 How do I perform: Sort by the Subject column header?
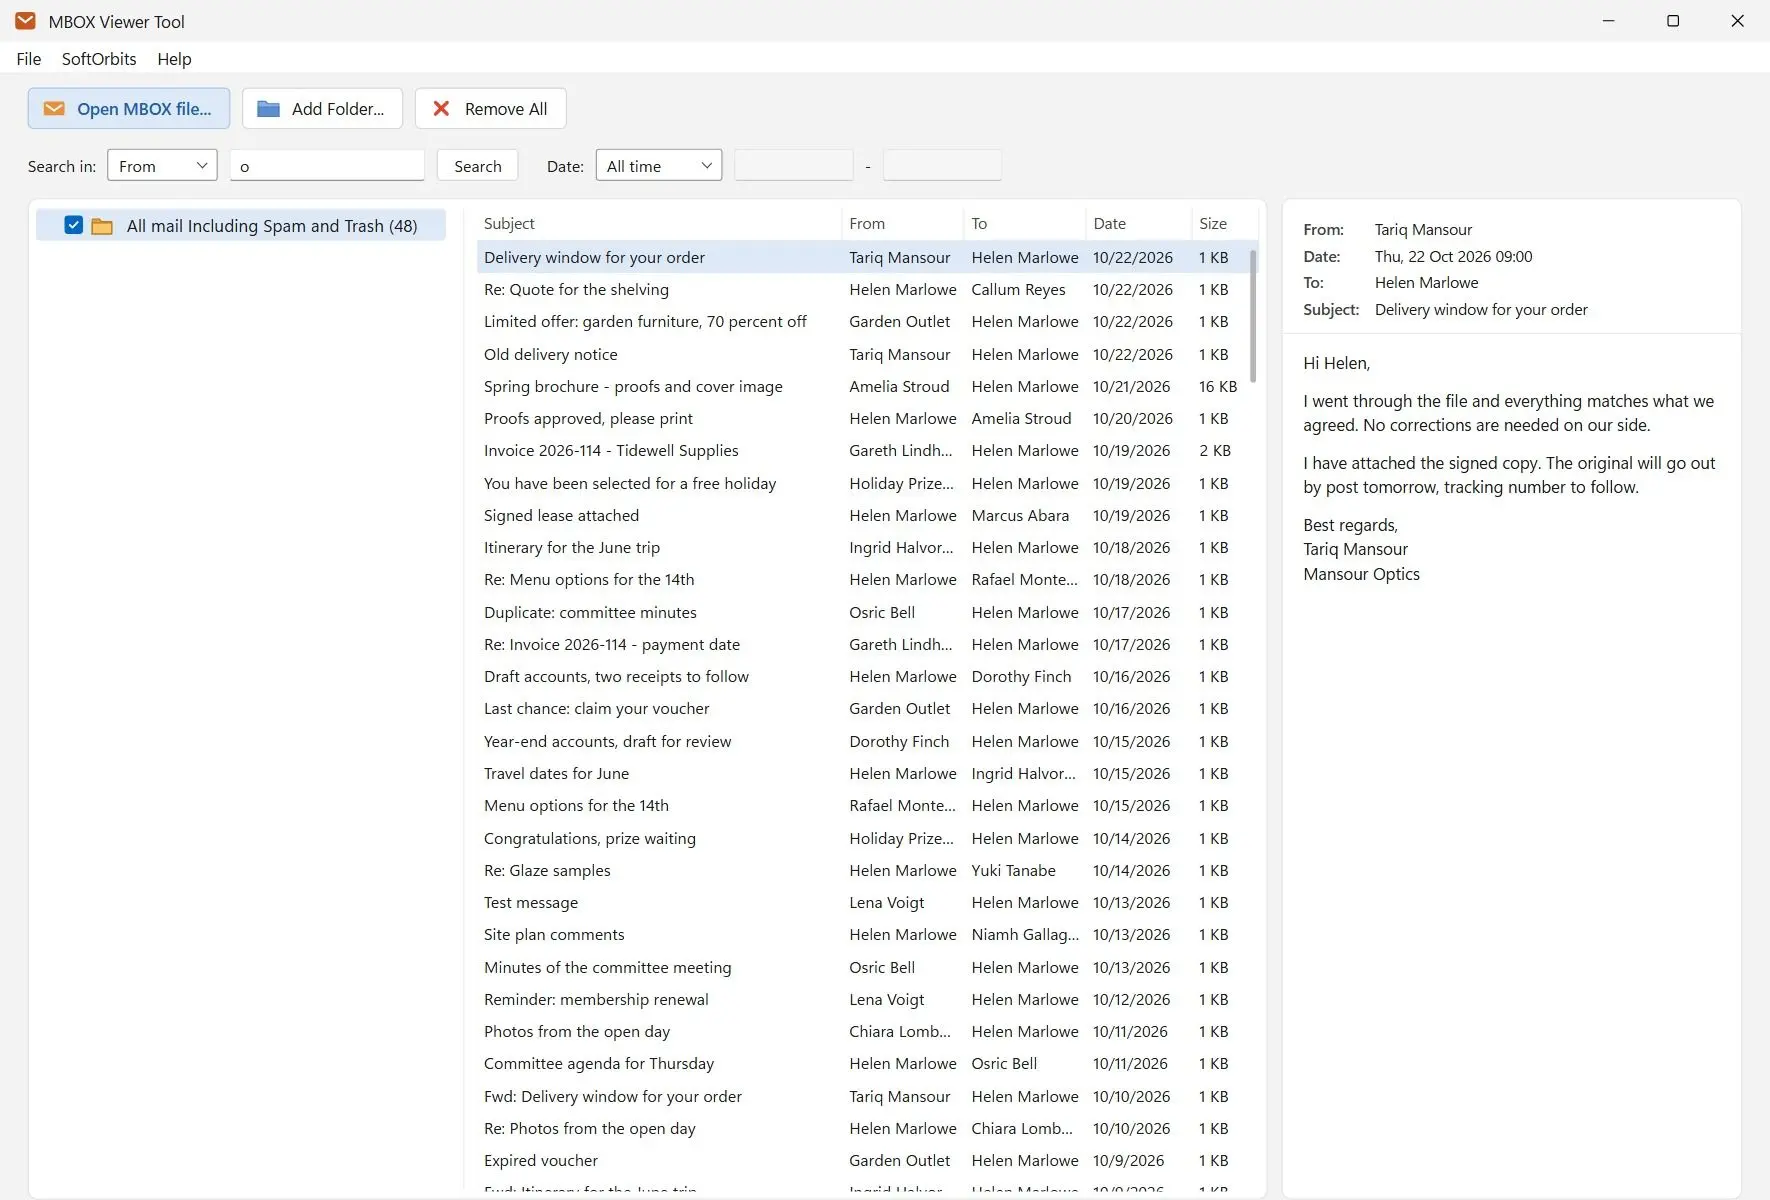pyautogui.click(x=658, y=224)
